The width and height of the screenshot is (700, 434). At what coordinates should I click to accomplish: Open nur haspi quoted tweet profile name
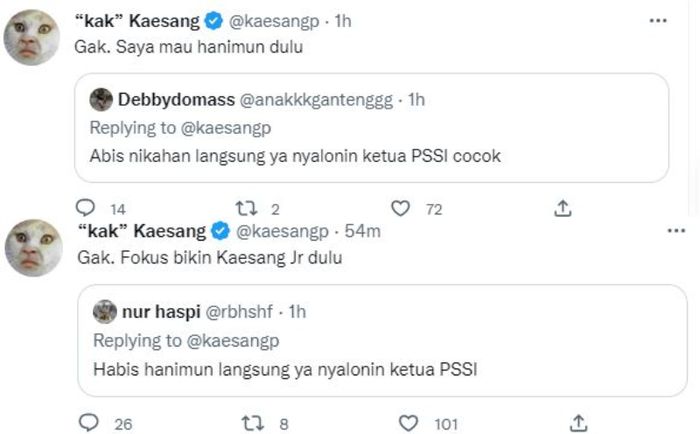158,312
